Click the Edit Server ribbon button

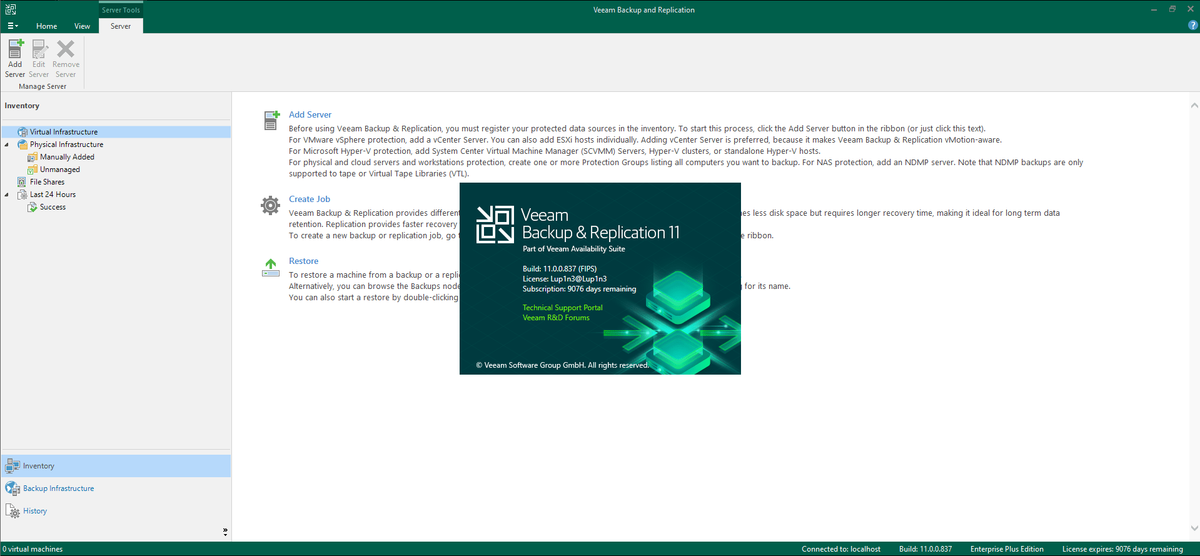click(39, 59)
